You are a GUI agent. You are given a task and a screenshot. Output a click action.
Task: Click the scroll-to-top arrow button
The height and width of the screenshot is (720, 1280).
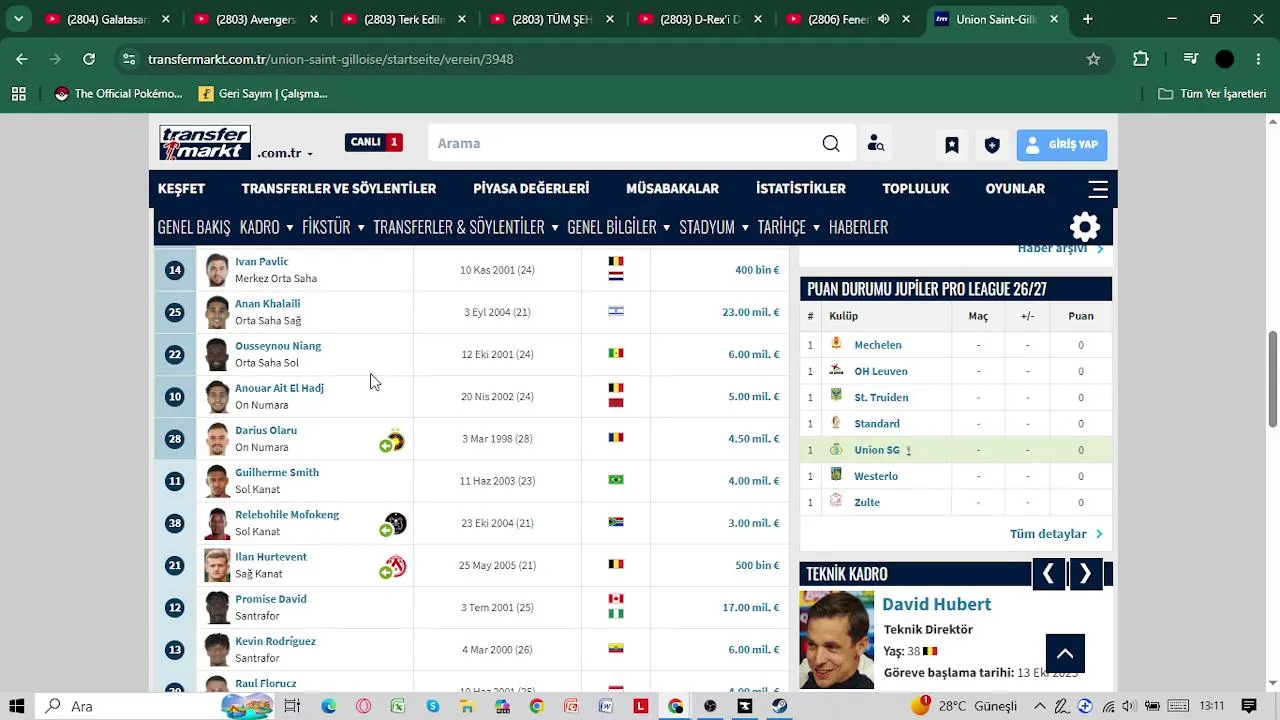click(x=1065, y=654)
